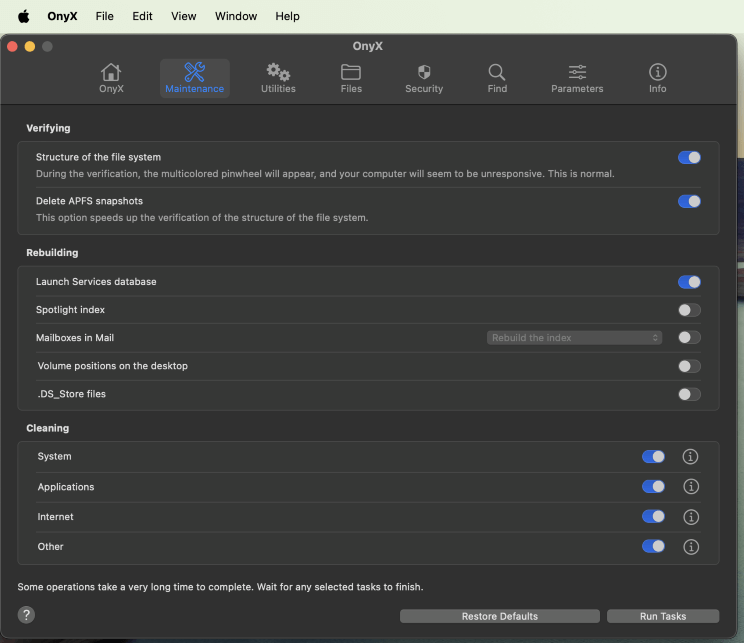Enable Mailboxes in Mail toggle

click(x=689, y=337)
